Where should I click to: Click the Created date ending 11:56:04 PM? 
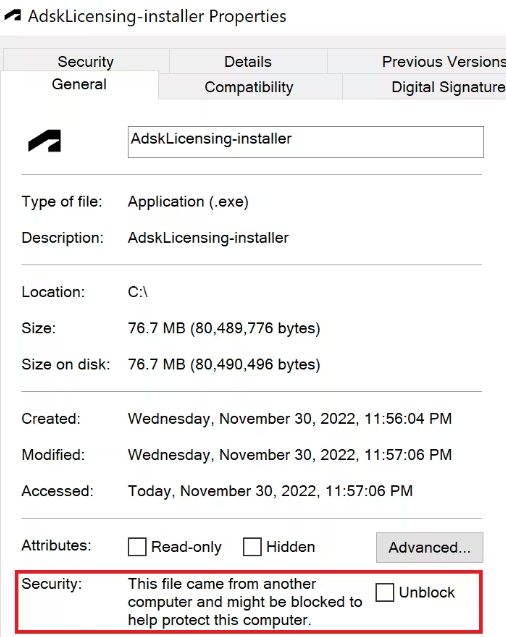click(x=290, y=418)
